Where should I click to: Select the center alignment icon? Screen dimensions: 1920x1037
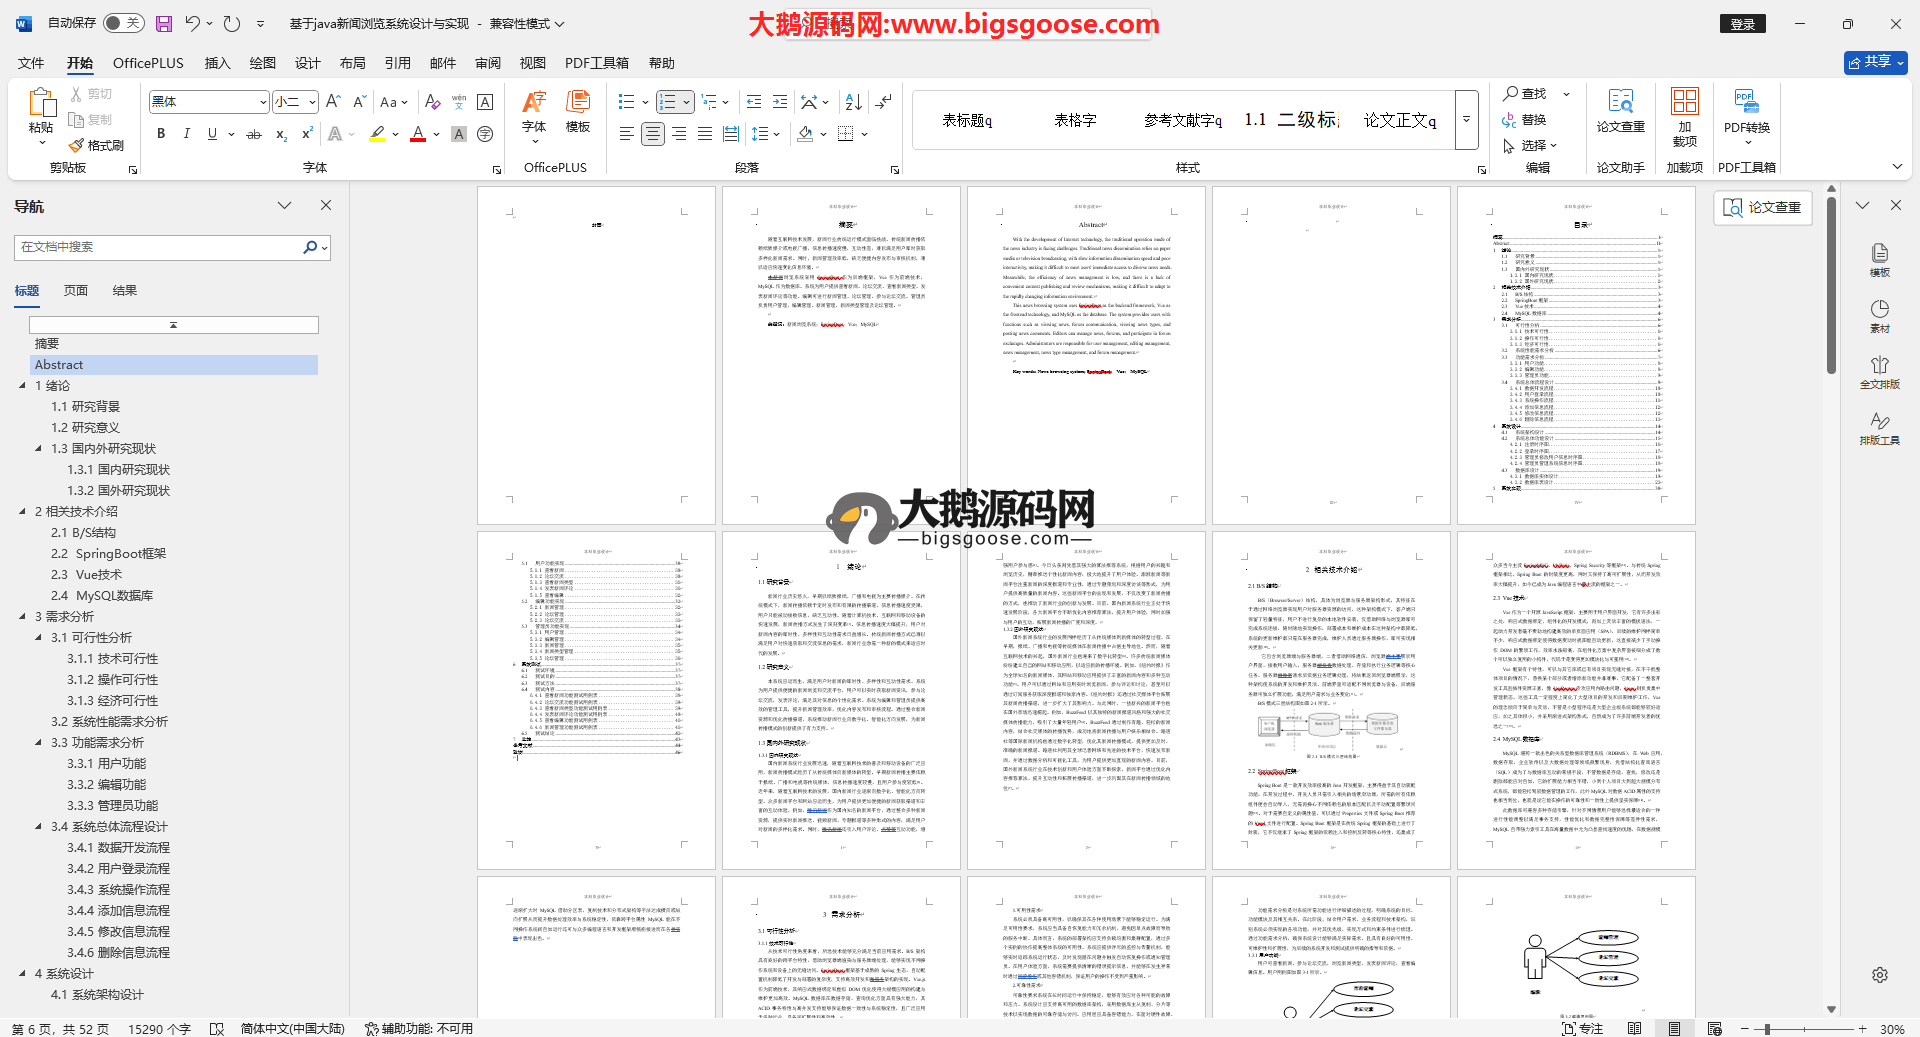[653, 134]
